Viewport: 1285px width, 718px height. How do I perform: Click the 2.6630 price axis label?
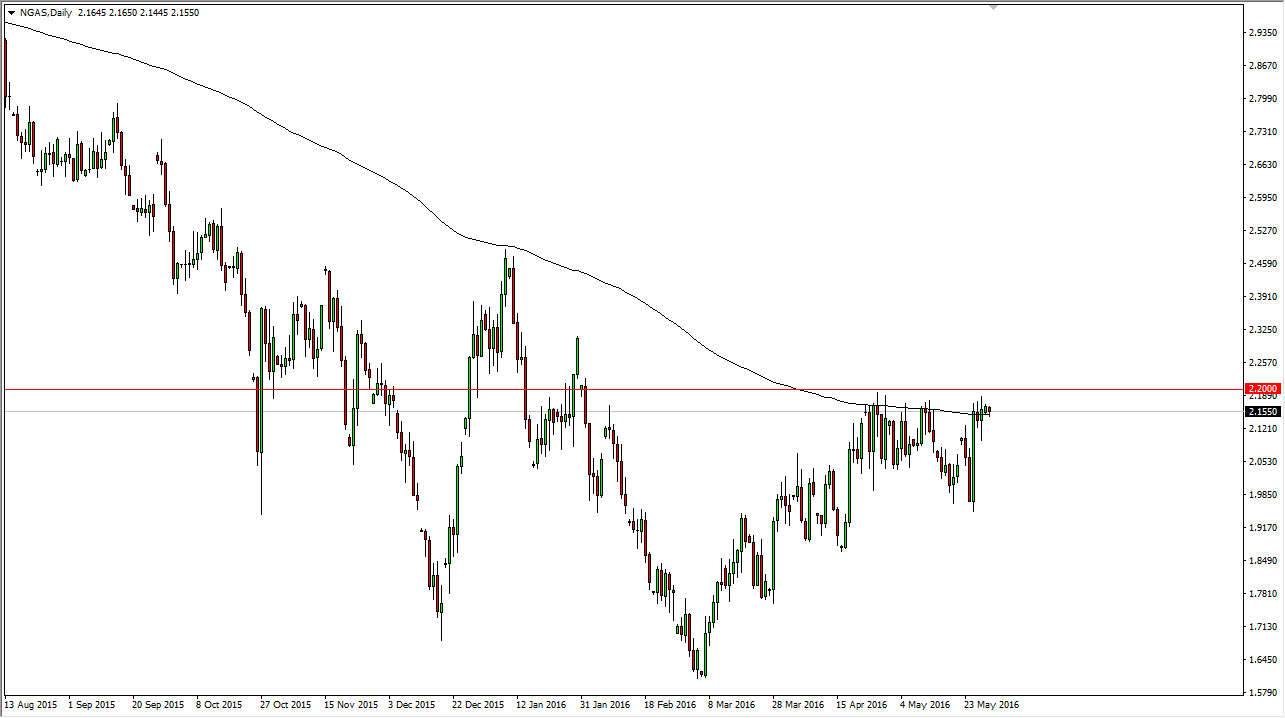click(x=1262, y=164)
